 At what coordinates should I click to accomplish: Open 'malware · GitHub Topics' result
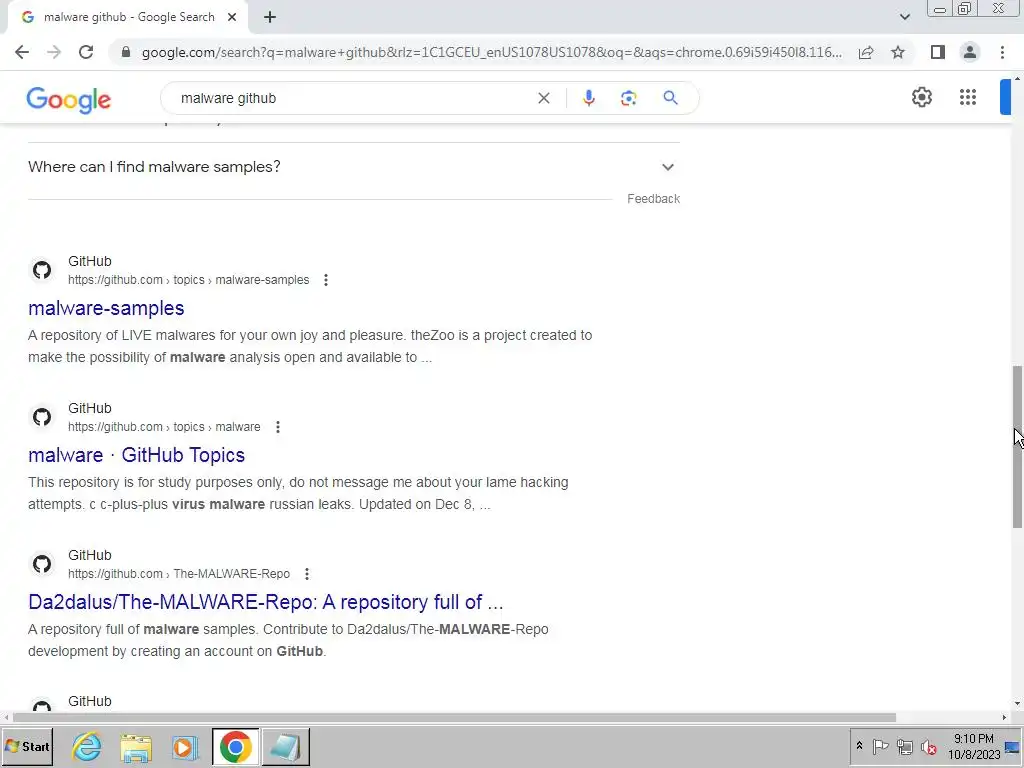[x=136, y=455]
